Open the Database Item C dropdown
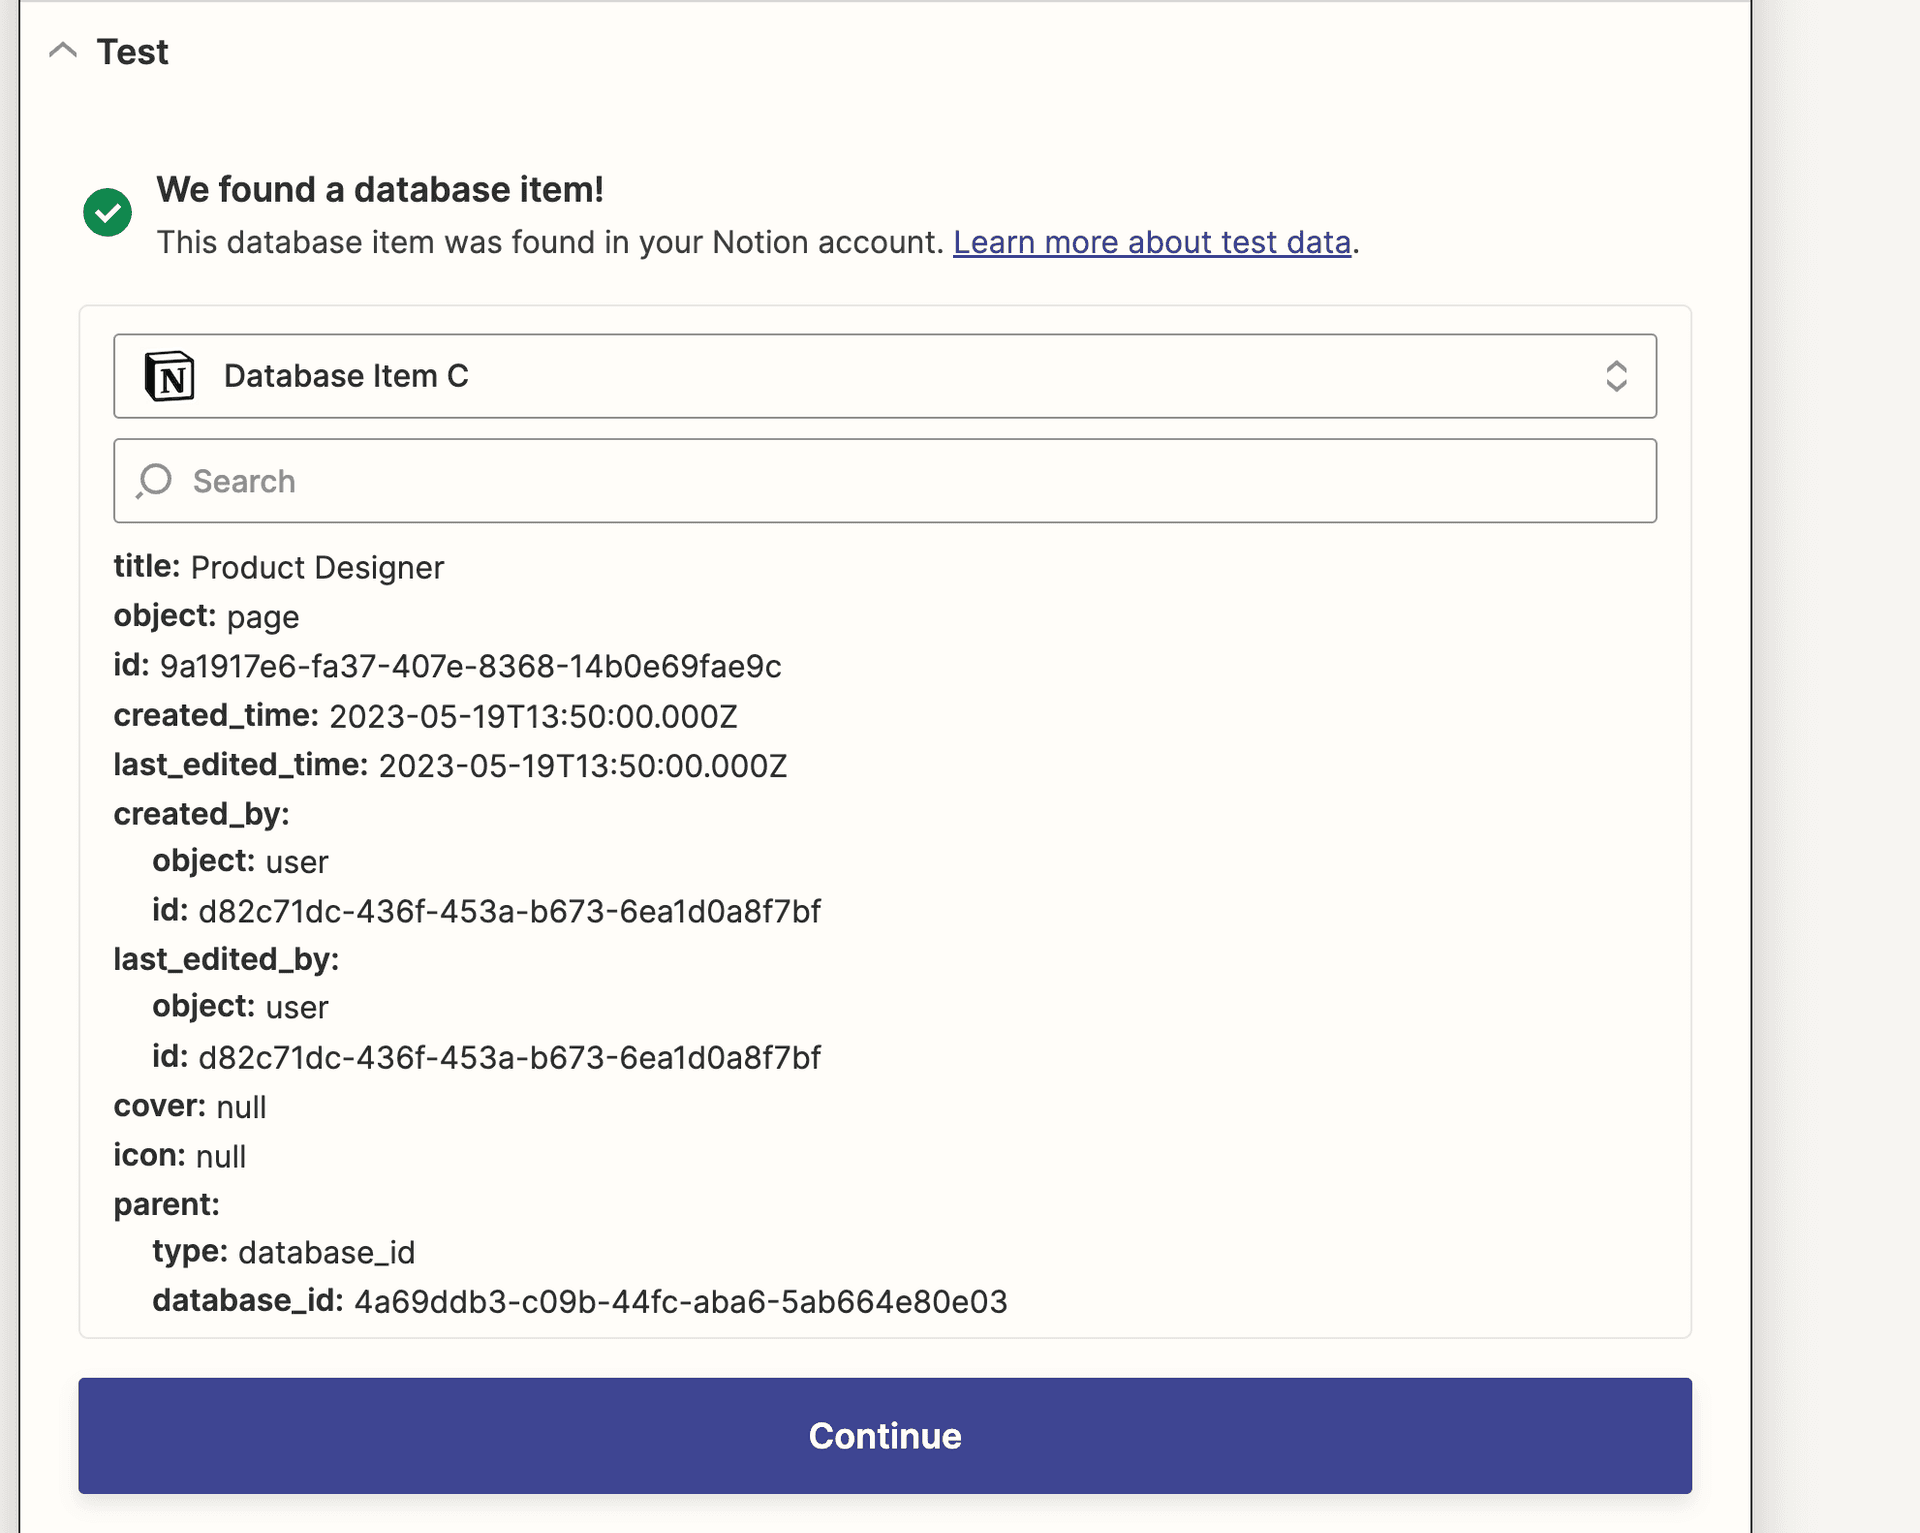Screen dimensions: 1920x1533 click(885, 376)
